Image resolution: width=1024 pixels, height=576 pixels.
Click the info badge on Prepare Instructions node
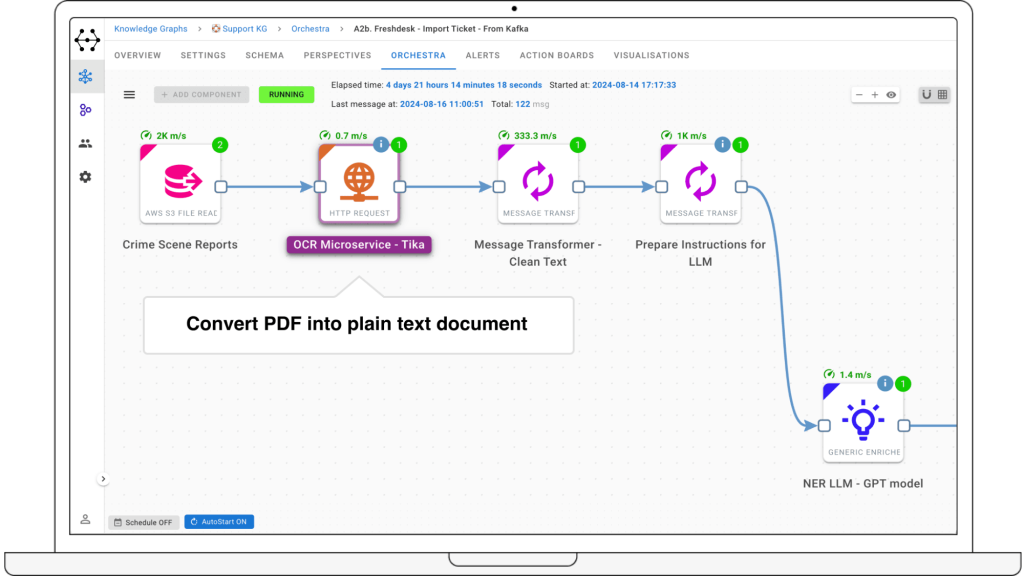click(722, 145)
